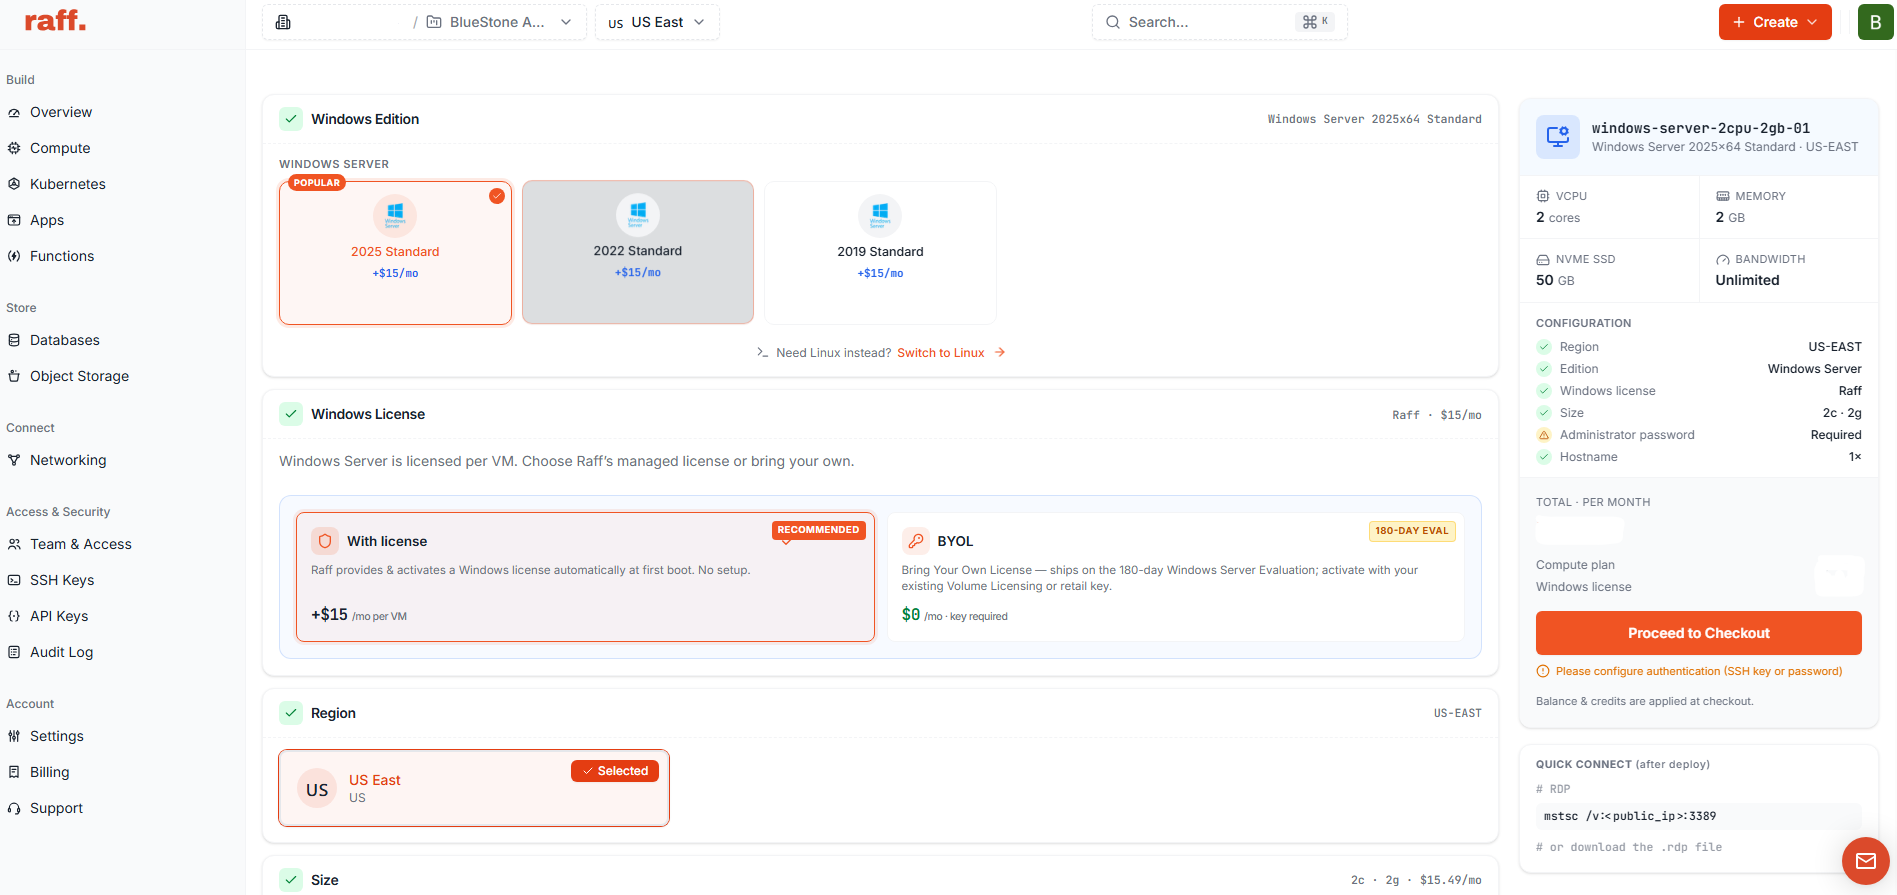1897x895 pixels.
Task: Expand the Create dropdown button
Action: click(1775, 22)
